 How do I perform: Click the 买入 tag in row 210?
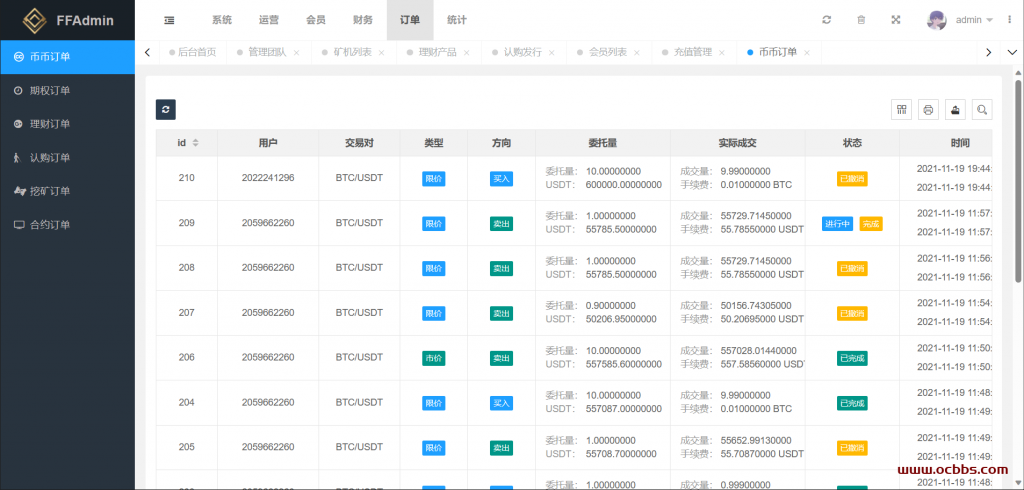point(502,179)
